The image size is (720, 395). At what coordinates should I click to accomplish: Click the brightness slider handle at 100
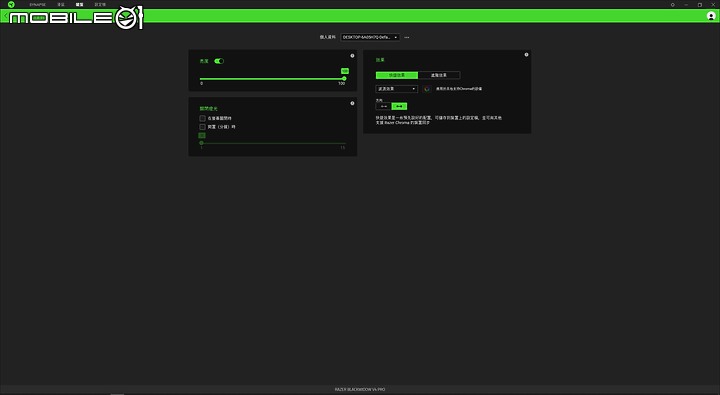coord(344,79)
